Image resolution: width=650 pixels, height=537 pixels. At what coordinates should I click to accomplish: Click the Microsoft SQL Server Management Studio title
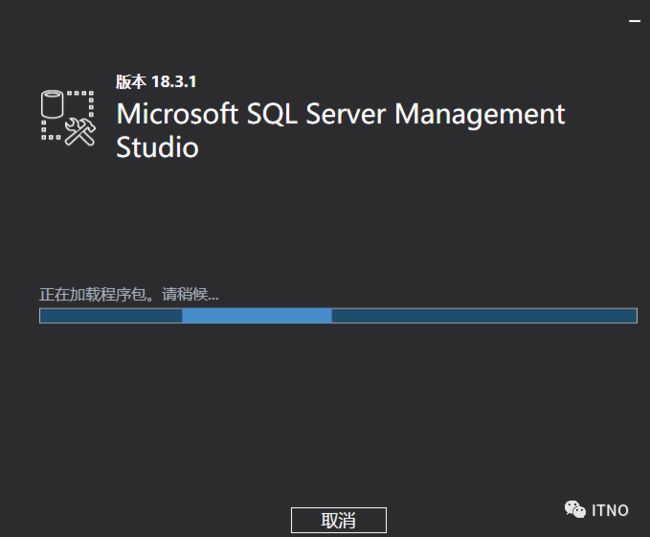(340, 130)
